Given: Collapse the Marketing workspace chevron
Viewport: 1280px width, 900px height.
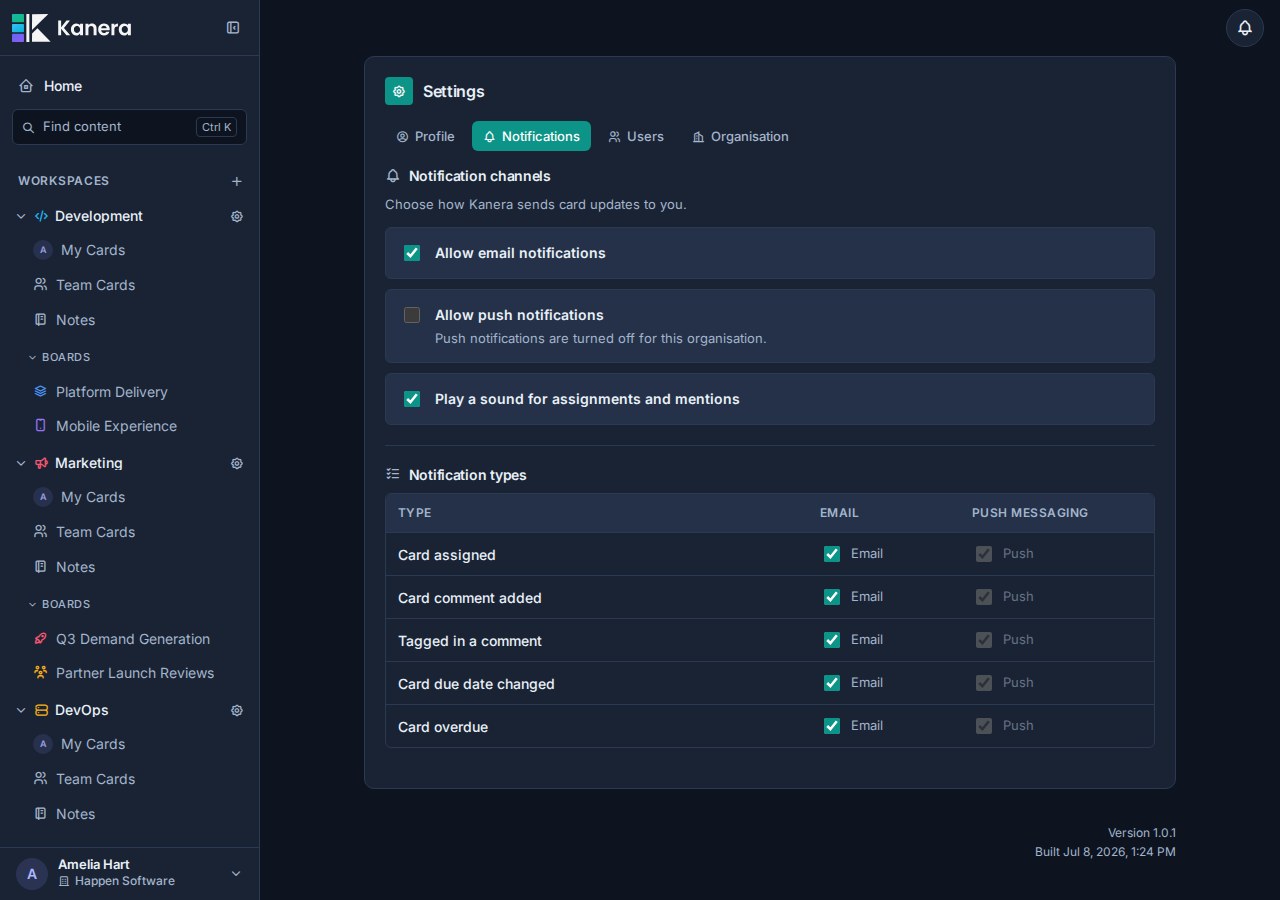Looking at the screenshot, I should pyautogui.click(x=21, y=463).
